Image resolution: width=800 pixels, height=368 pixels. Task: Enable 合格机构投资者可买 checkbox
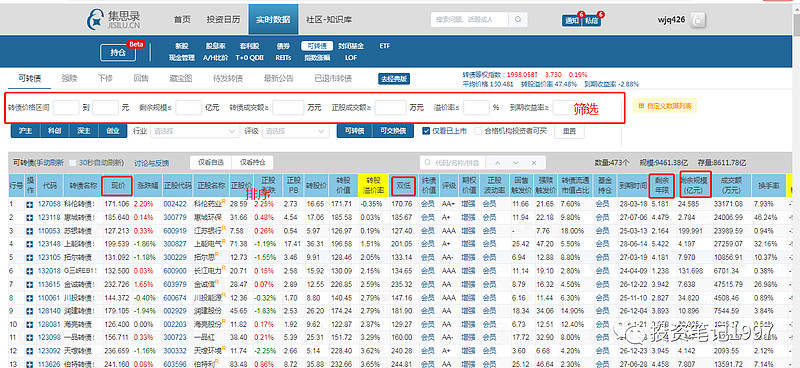478,131
